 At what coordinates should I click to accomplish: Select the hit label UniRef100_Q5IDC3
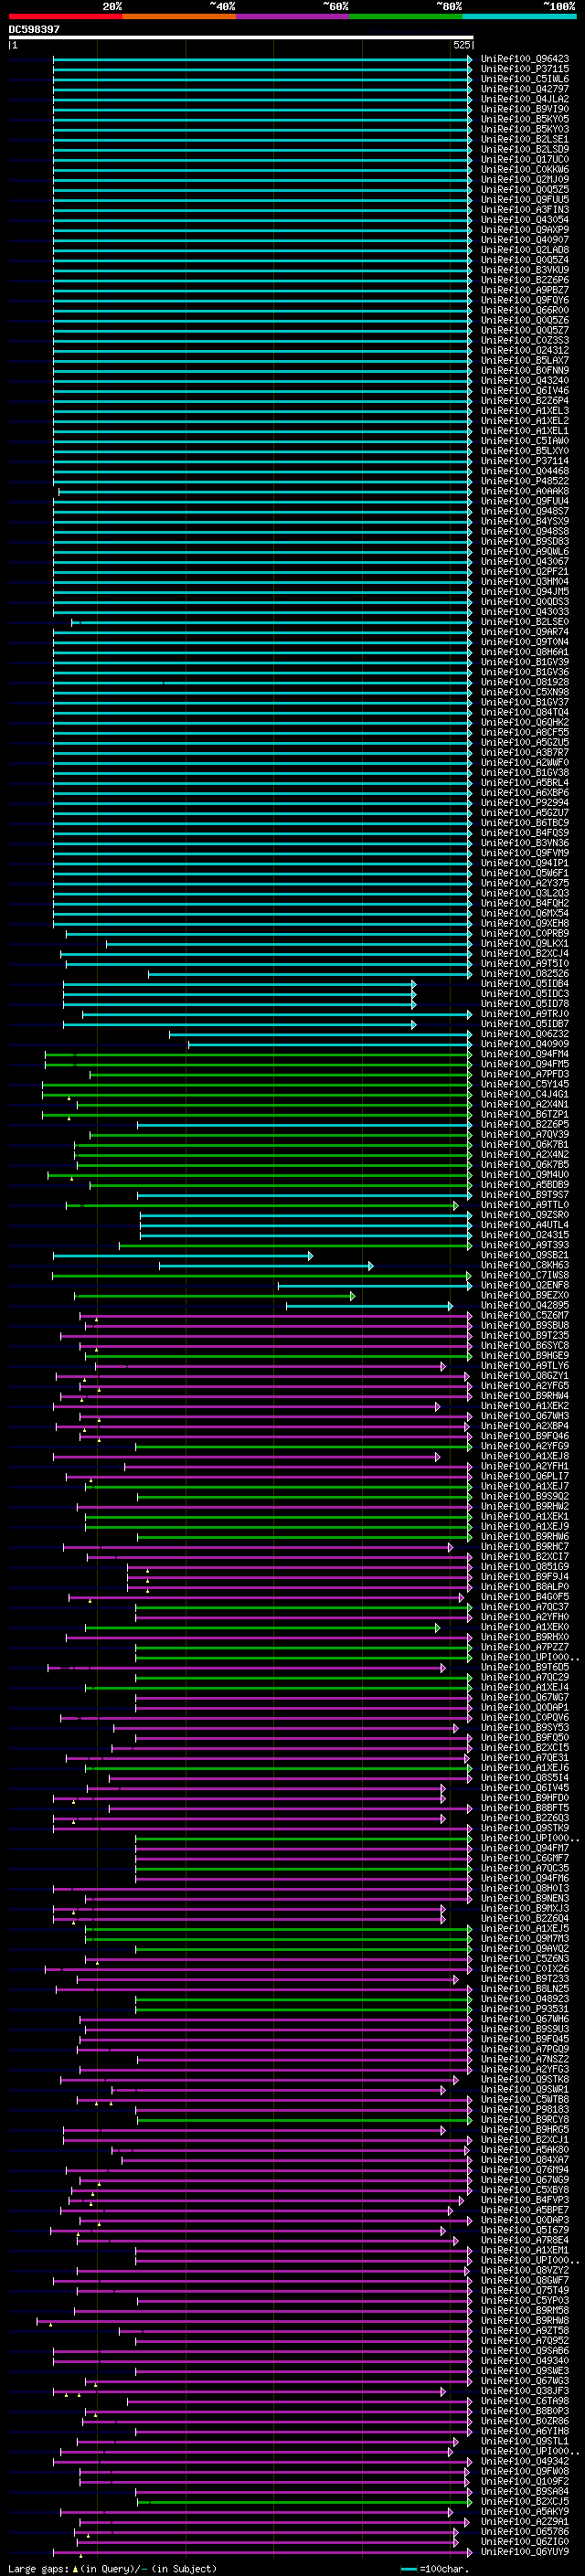(525, 994)
